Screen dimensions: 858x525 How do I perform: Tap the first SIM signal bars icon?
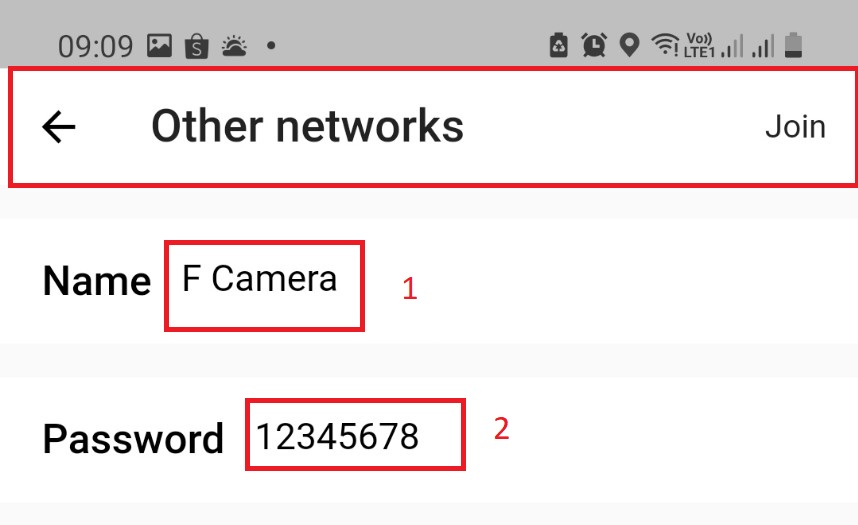tap(732, 46)
